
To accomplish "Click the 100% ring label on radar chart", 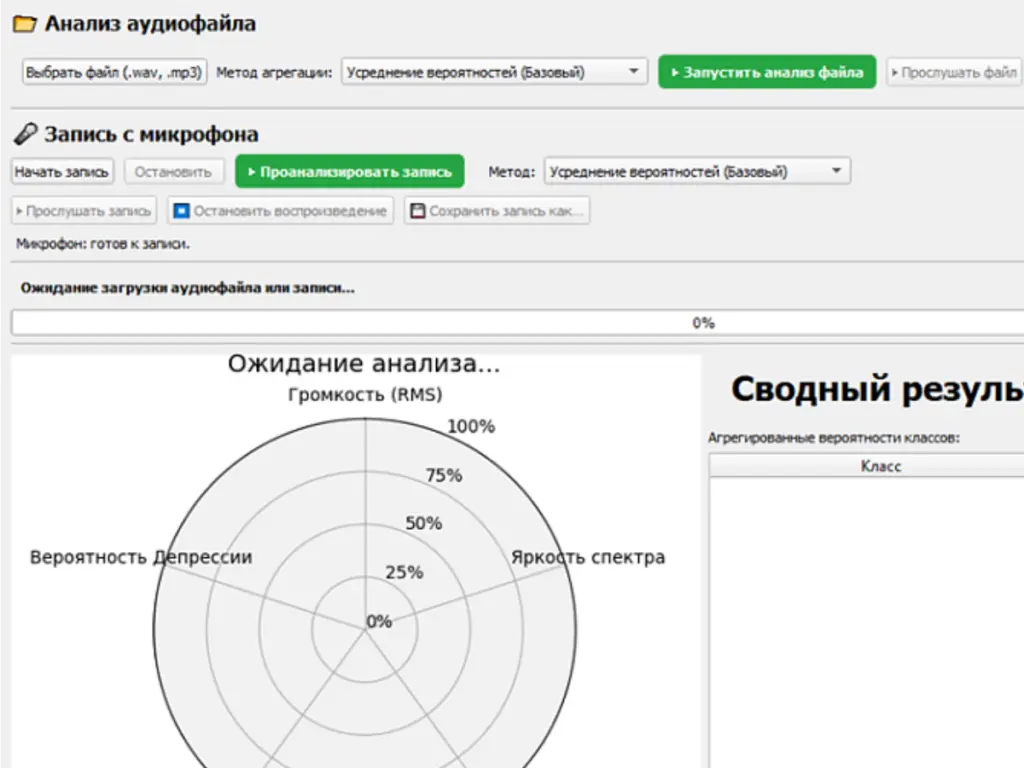I will 470,427.
